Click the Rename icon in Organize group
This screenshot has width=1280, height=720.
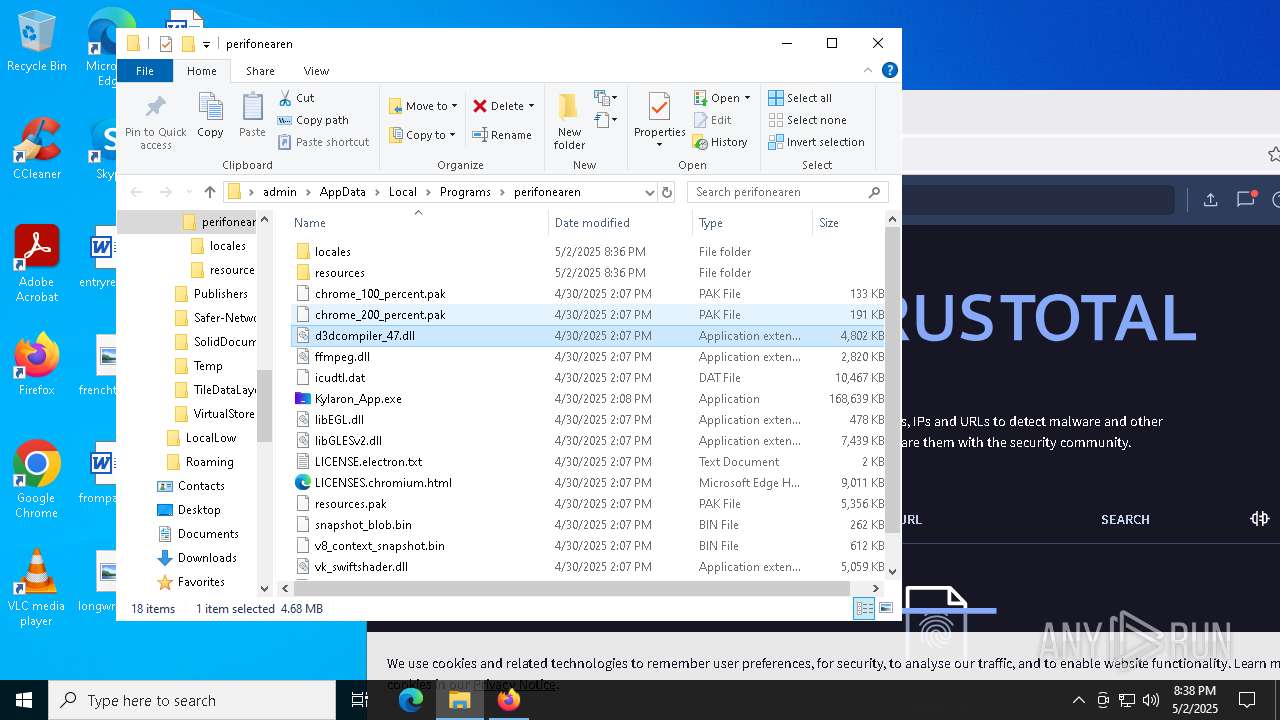point(480,135)
